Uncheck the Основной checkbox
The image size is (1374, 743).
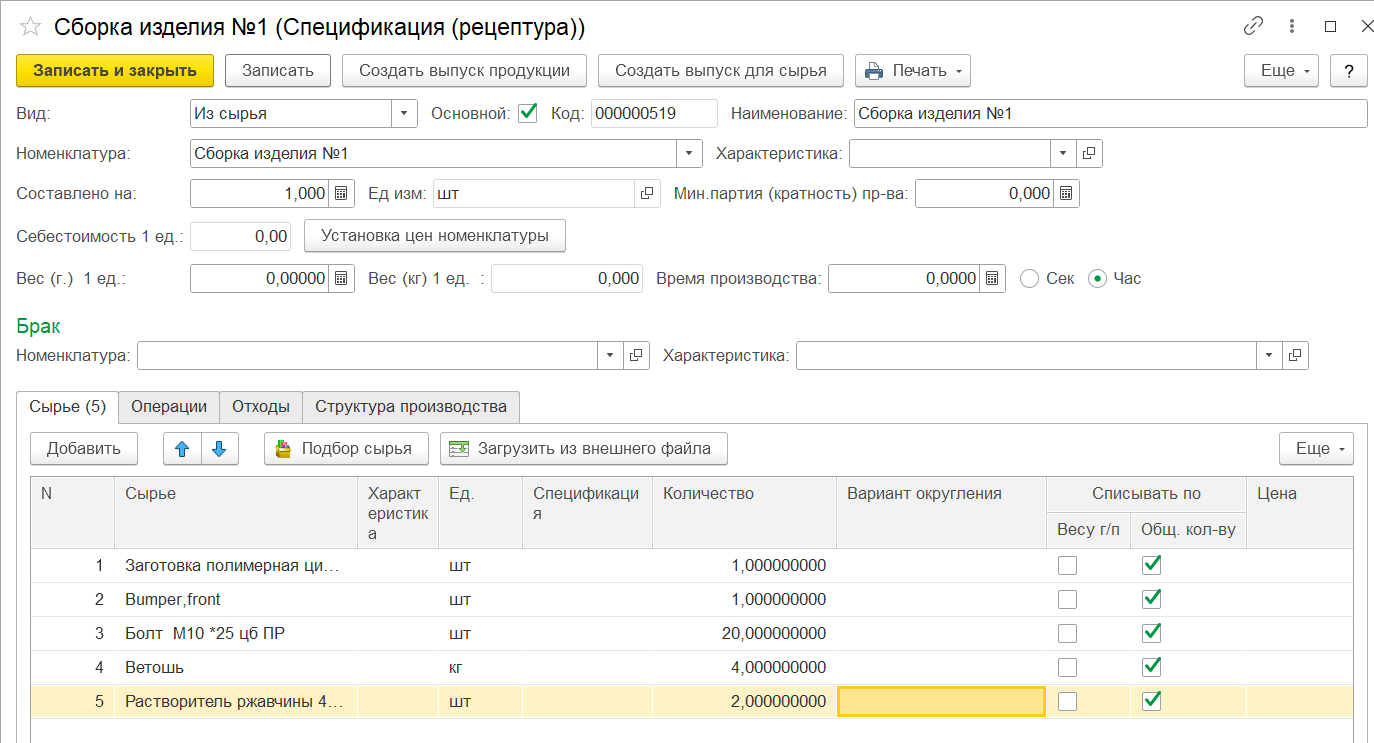[528, 113]
